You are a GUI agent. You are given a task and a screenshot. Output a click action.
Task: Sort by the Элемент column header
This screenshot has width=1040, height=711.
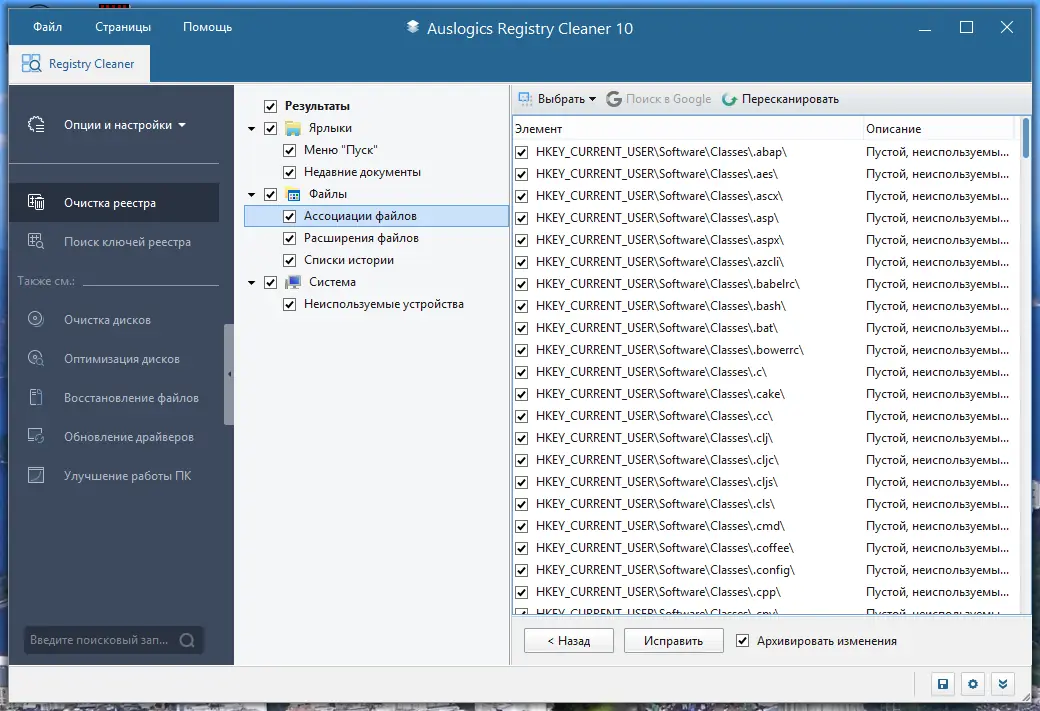click(x=687, y=129)
